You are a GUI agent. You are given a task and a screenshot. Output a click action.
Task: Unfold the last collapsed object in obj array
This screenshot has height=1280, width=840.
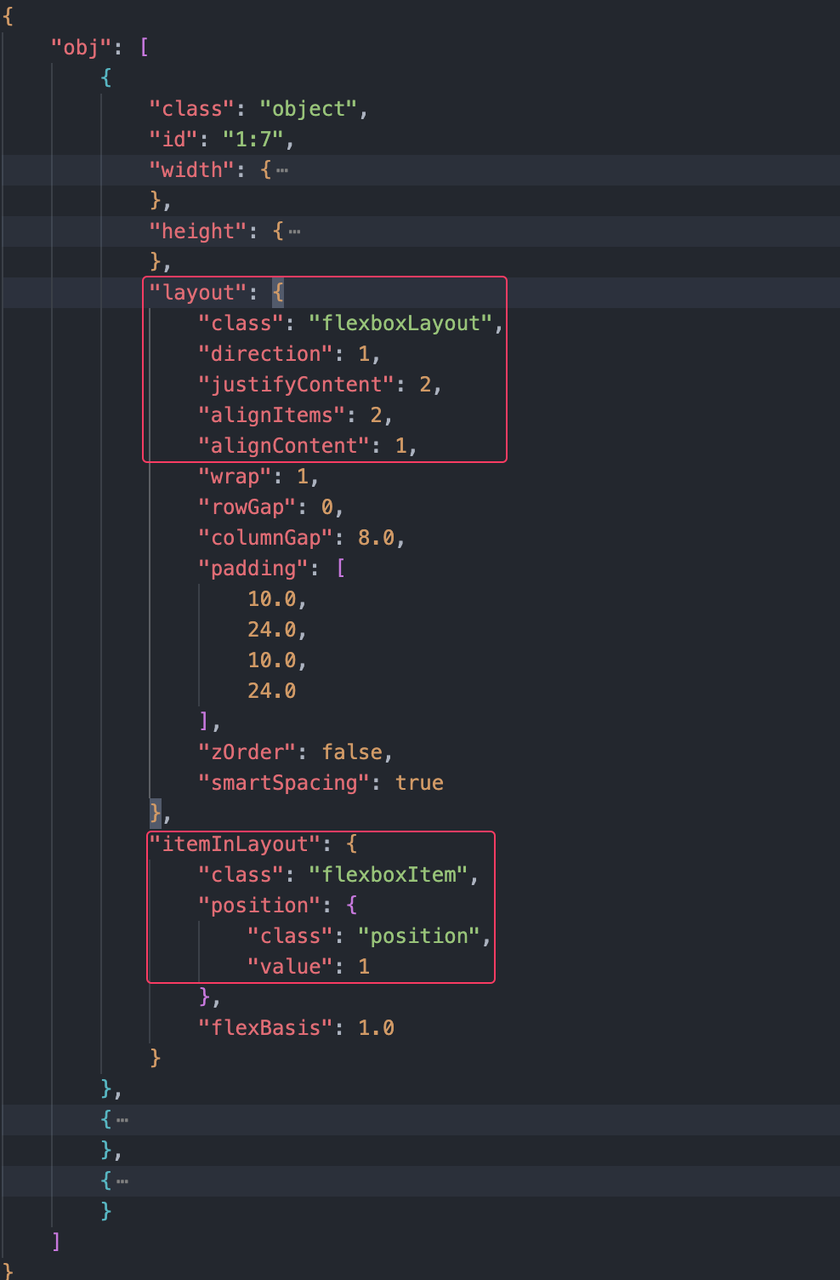pyautogui.click(x=122, y=1181)
